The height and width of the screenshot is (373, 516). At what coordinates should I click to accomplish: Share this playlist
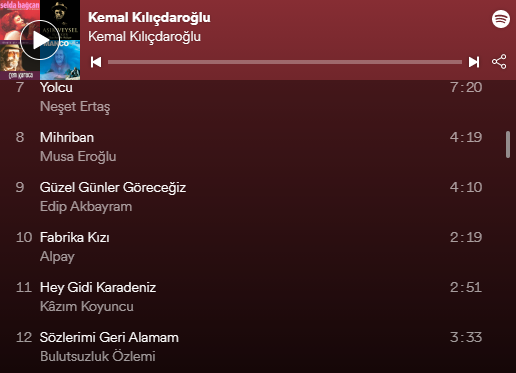pyautogui.click(x=499, y=62)
